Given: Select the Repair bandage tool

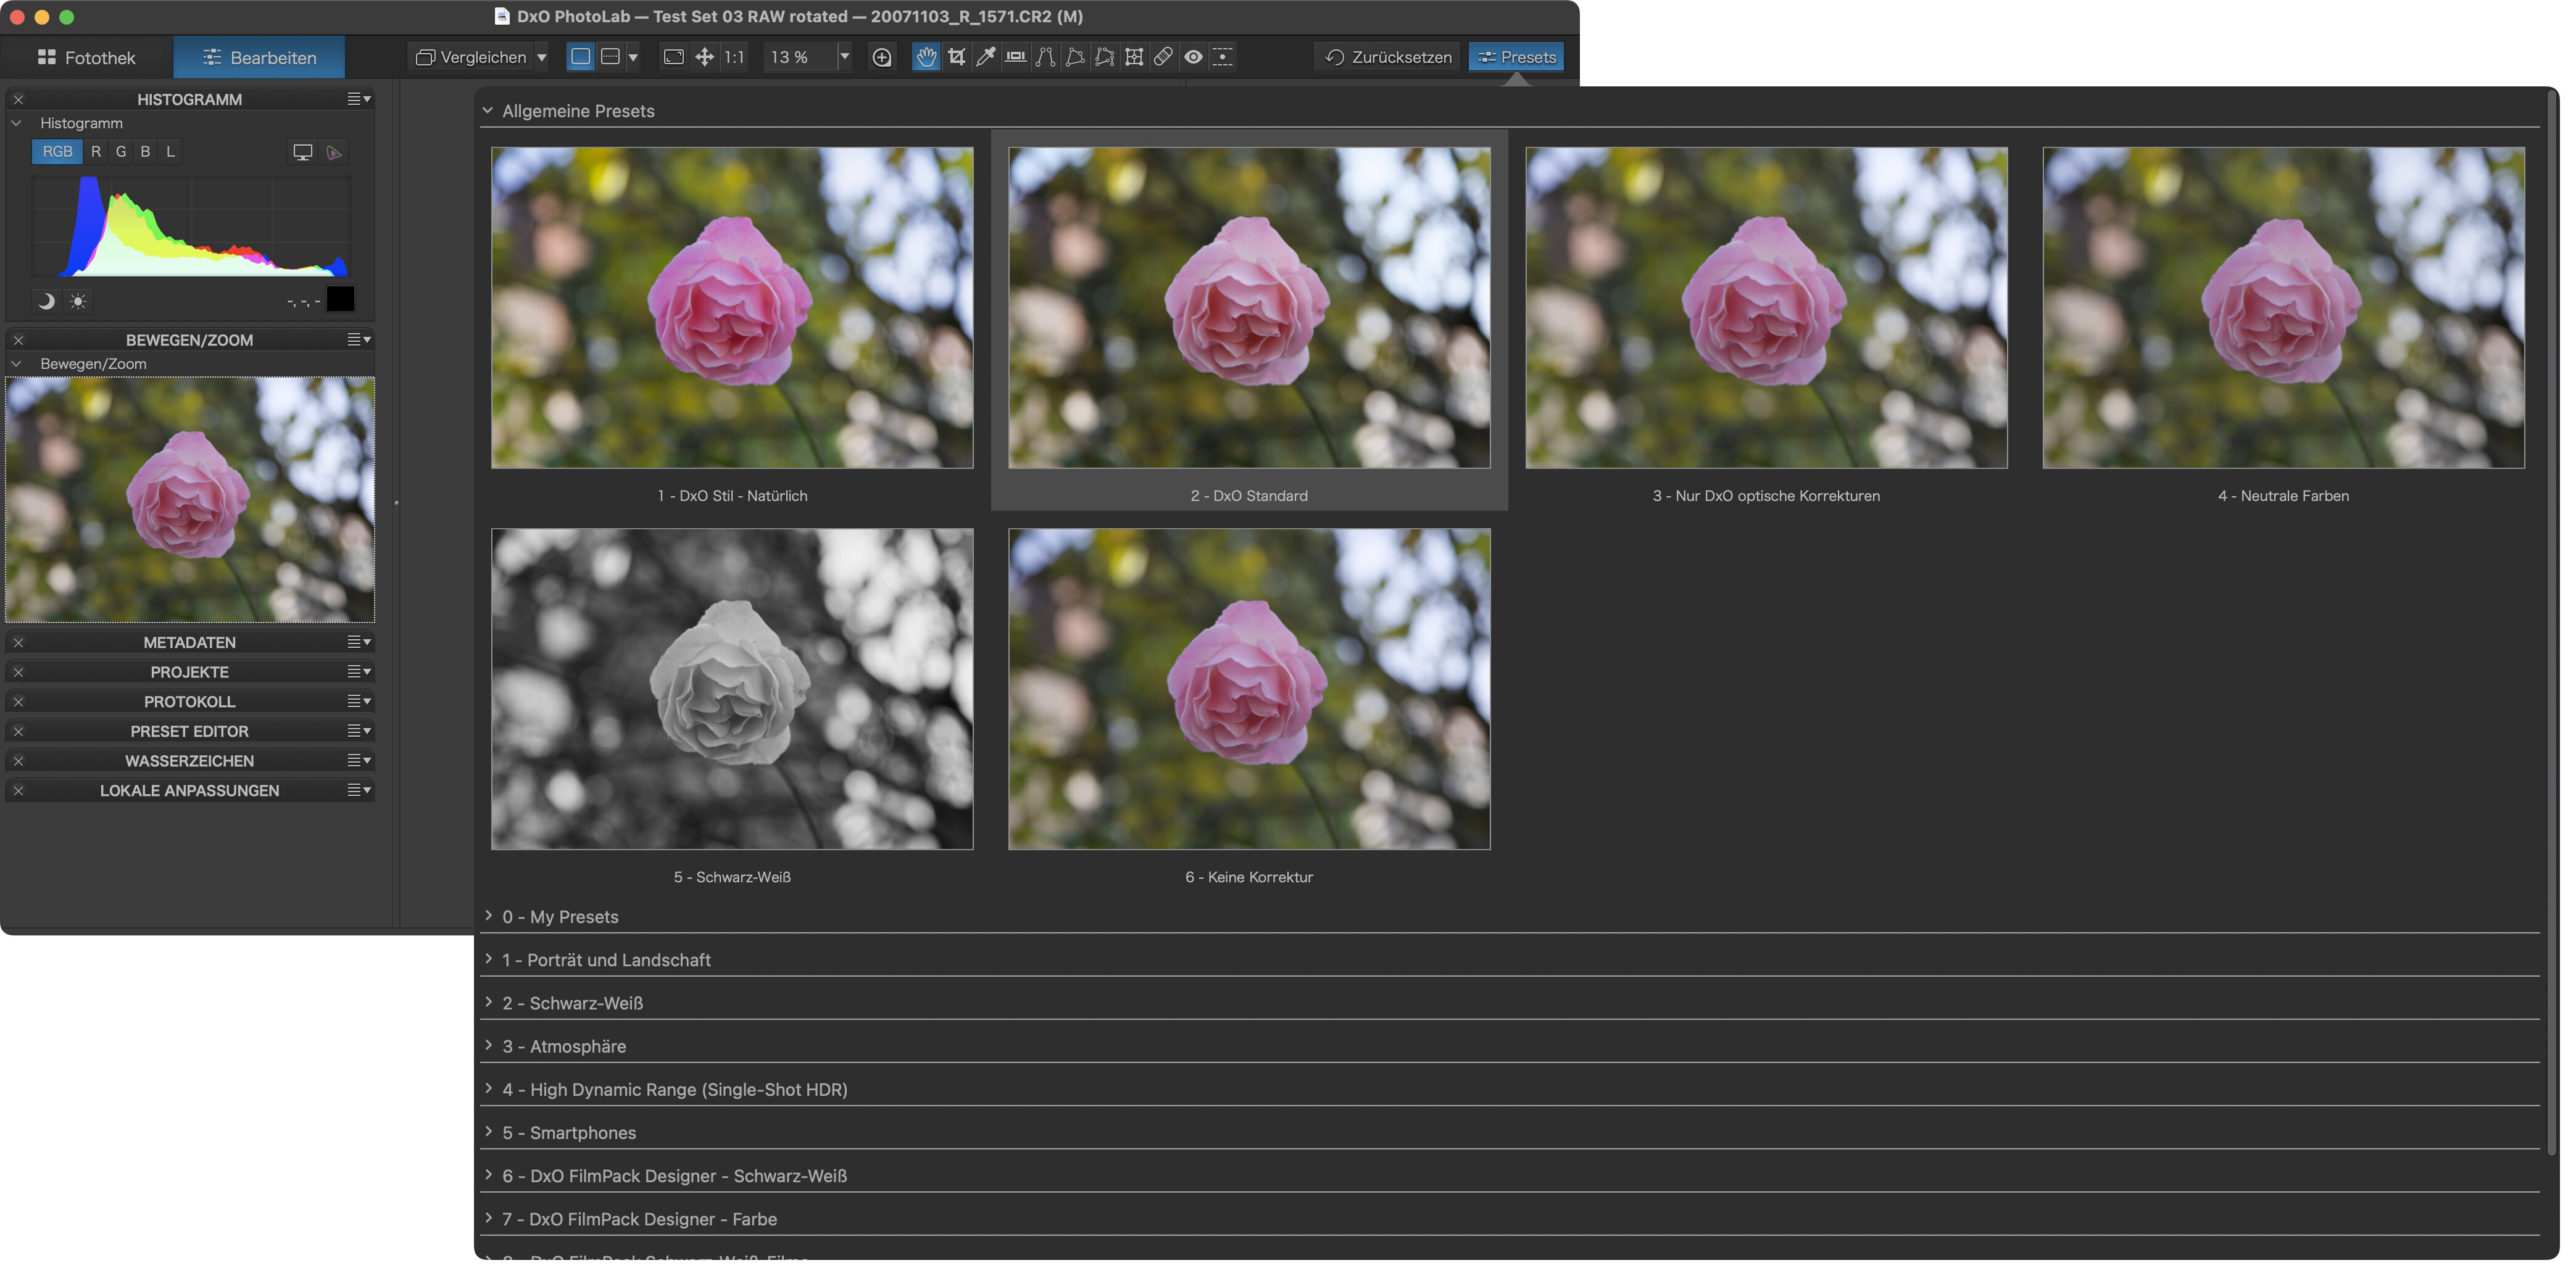Looking at the screenshot, I should coord(1163,57).
